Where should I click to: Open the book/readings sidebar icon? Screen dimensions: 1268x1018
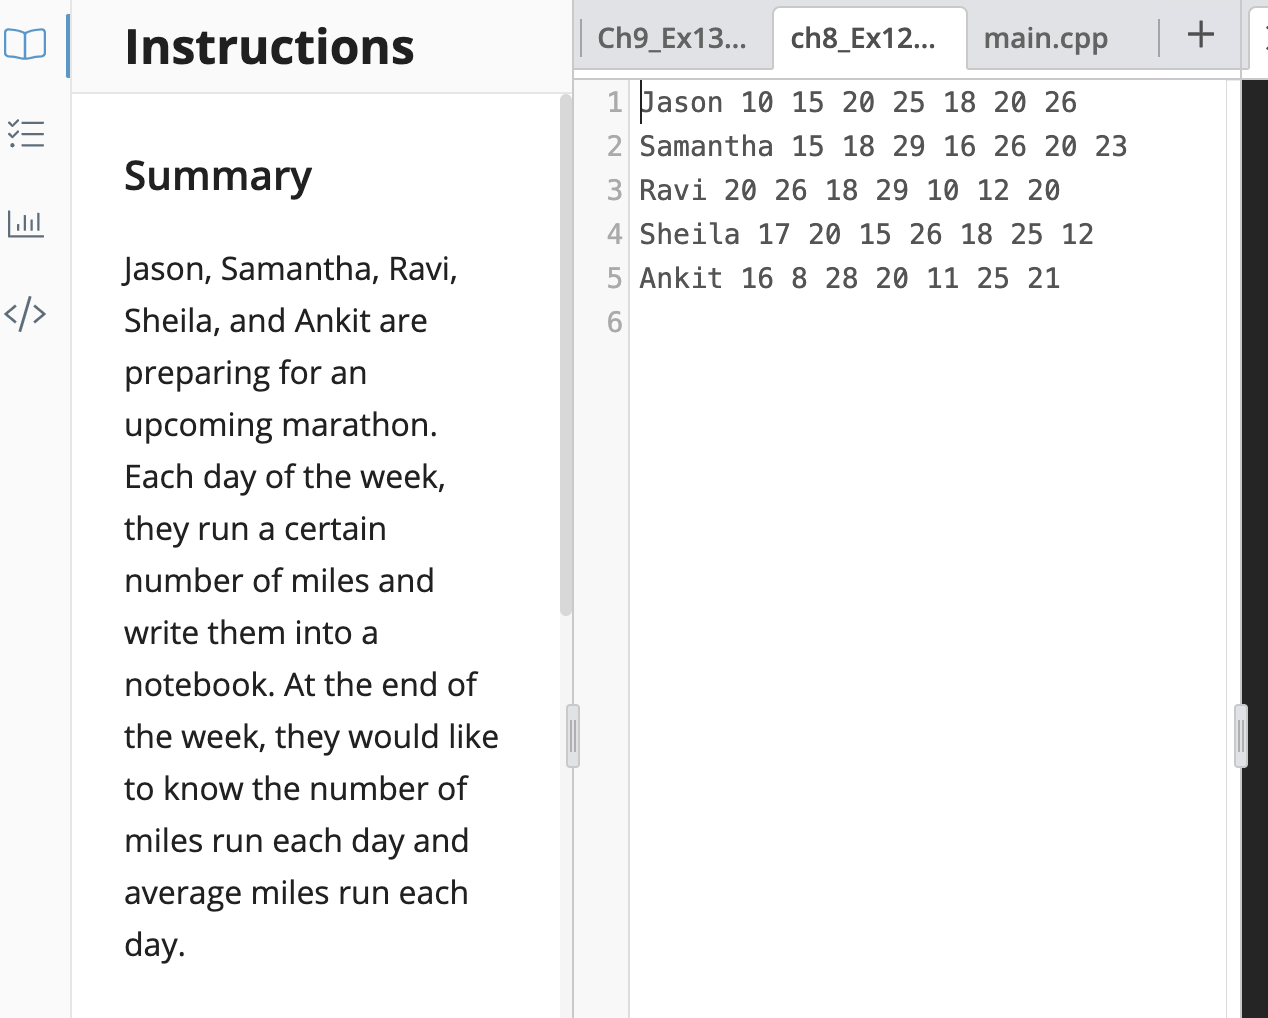[x=27, y=44]
